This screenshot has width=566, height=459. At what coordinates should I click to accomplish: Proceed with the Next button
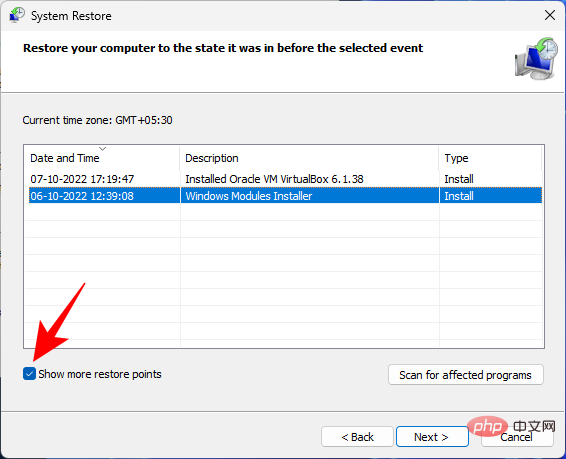coord(432,437)
